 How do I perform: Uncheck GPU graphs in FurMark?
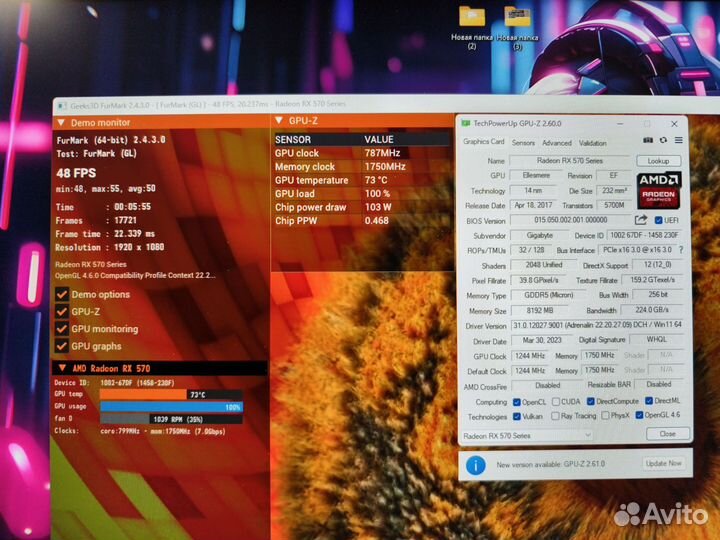click(62, 346)
